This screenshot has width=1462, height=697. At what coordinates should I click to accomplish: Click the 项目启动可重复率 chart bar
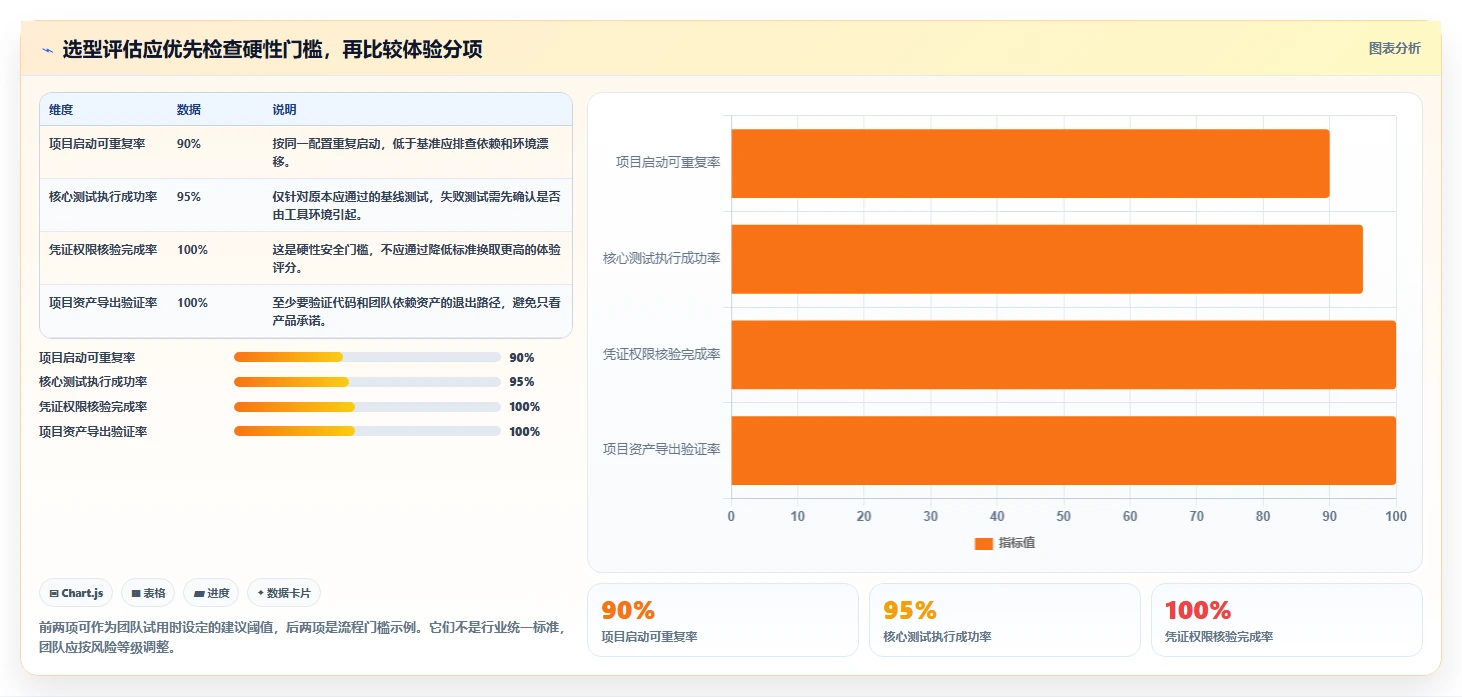coord(1030,163)
